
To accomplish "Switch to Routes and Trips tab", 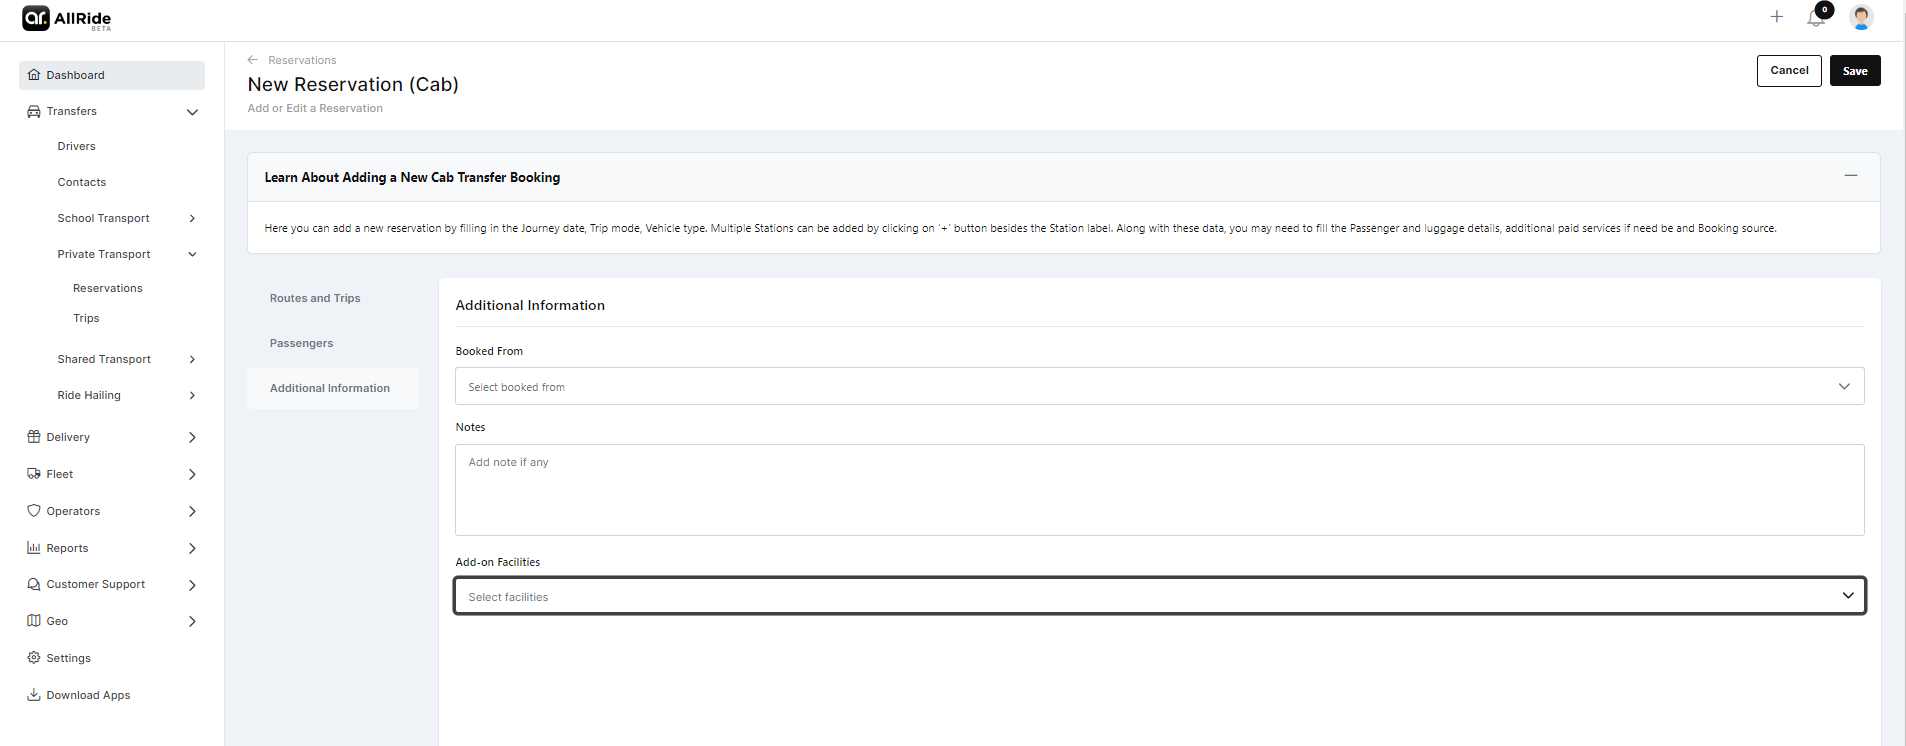I will (315, 298).
